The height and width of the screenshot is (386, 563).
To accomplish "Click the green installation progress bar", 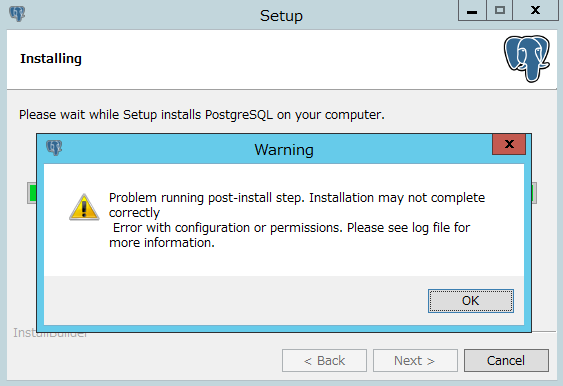I will [x=32, y=193].
